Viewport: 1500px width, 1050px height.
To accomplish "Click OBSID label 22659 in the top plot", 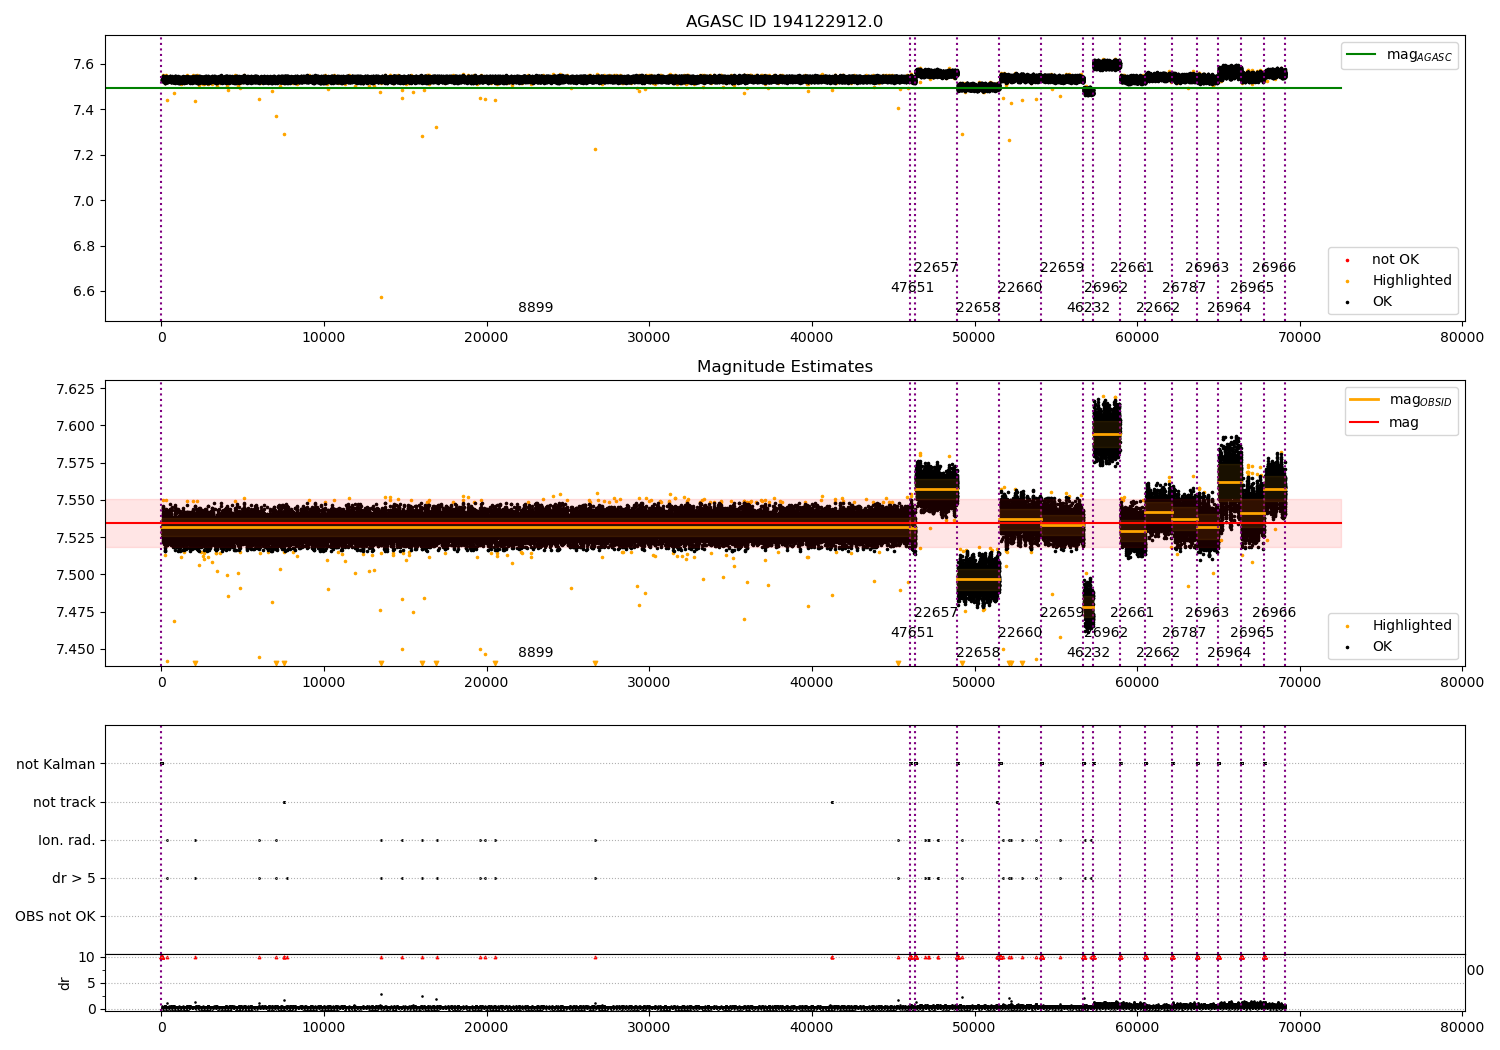I will tap(1062, 267).
